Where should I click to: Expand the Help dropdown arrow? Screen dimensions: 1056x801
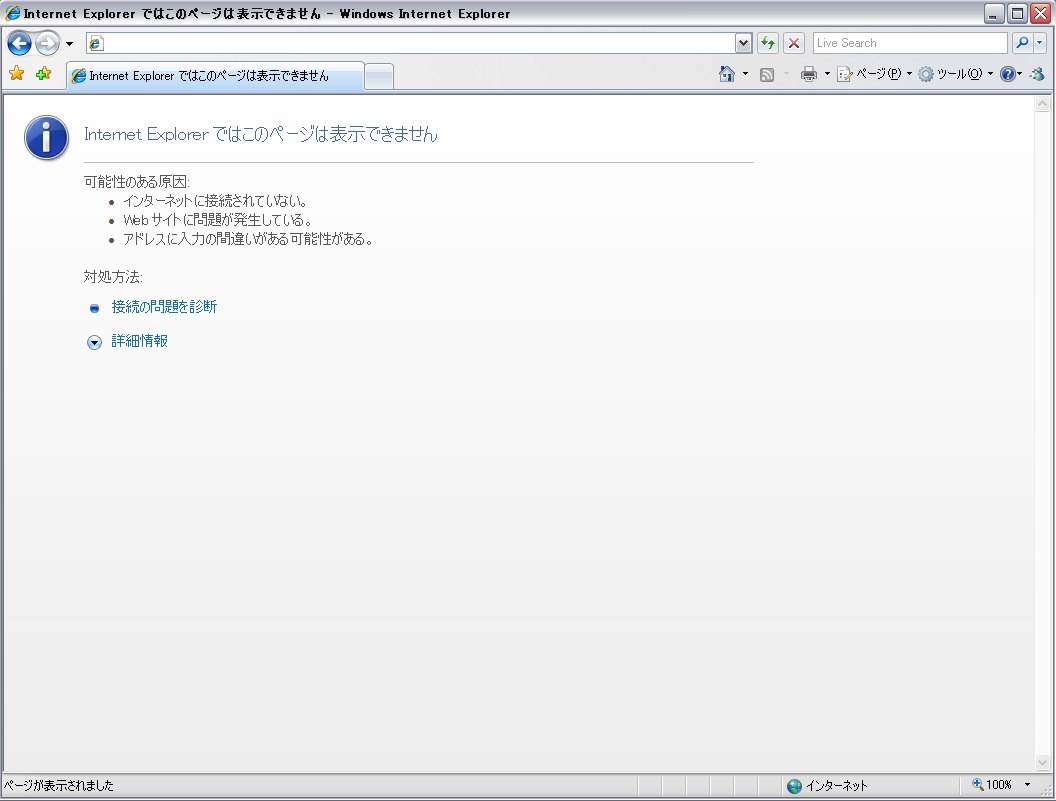pyautogui.click(x=1020, y=74)
